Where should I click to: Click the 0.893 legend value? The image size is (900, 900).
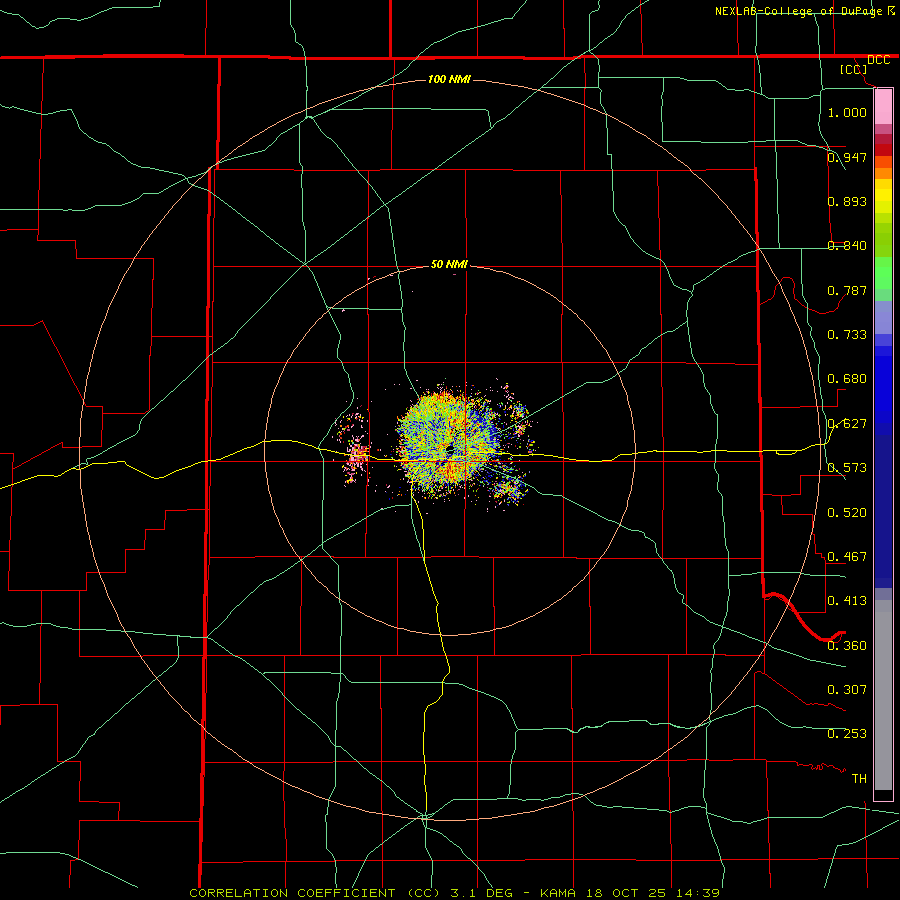point(847,201)
